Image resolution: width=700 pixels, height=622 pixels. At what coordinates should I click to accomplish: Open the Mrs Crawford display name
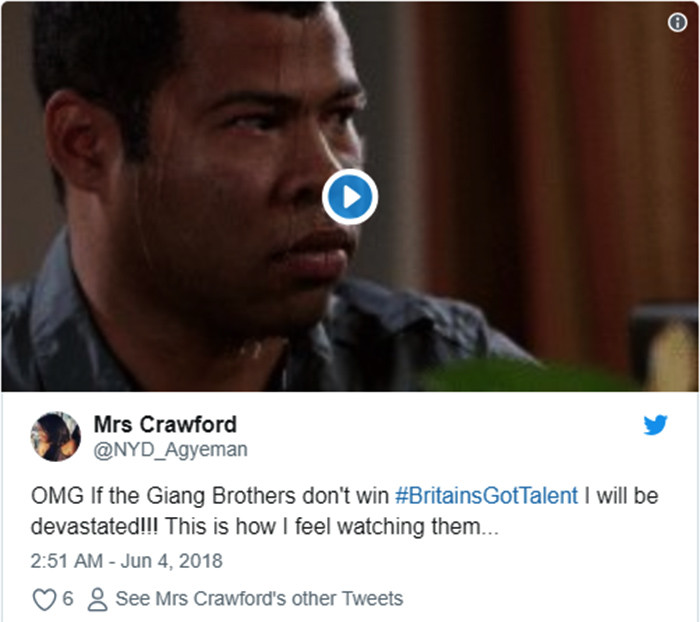tap(165, 424)
